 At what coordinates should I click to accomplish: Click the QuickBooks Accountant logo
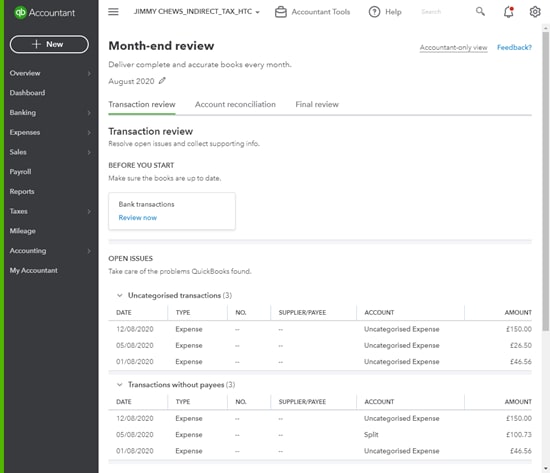44,13
